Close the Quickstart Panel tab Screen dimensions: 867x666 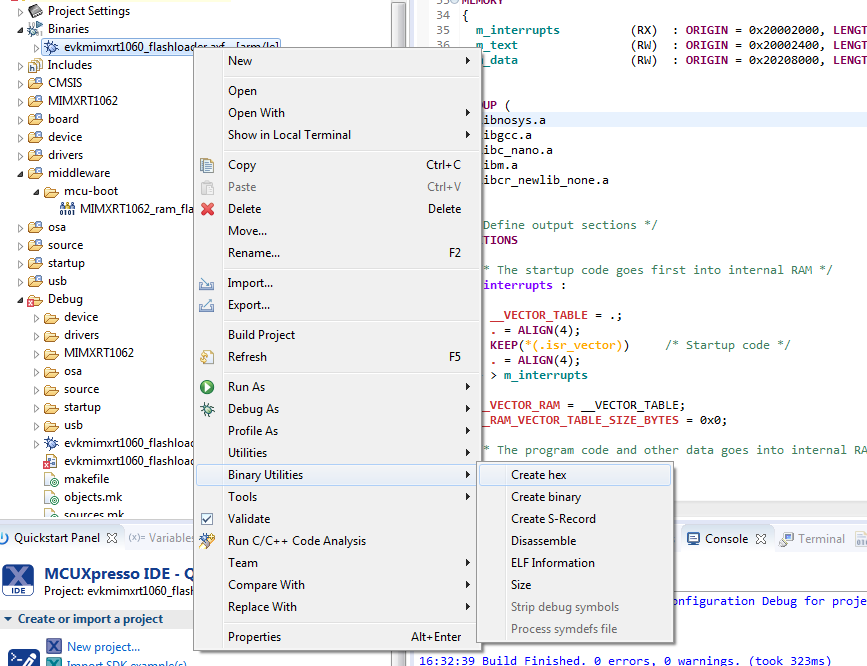pyautogui.click(x=112, y=538)
